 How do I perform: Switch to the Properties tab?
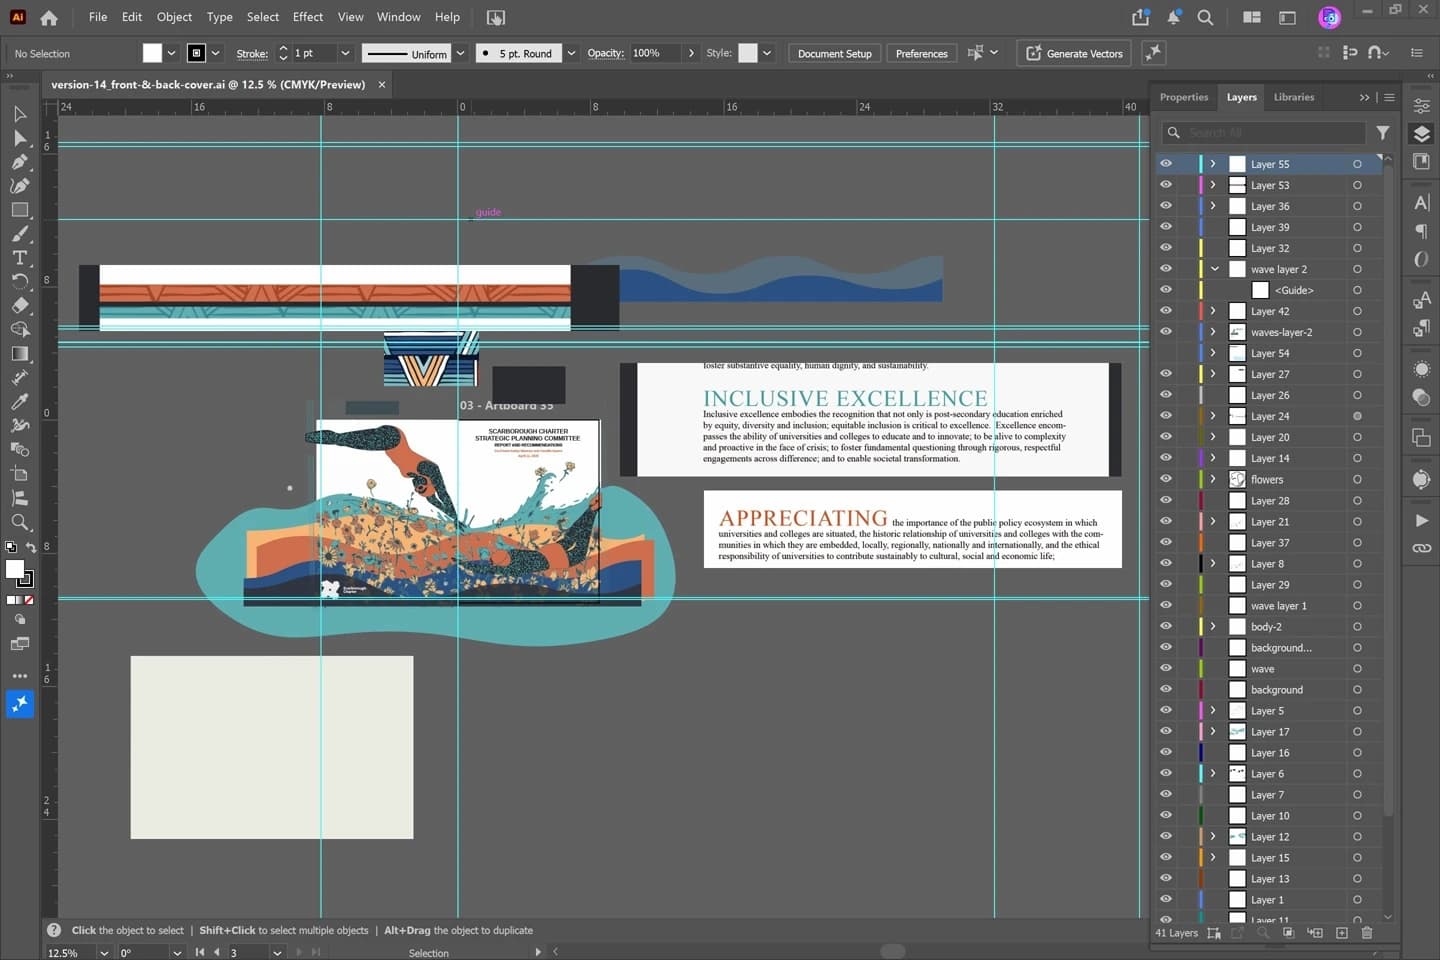(x=1184, y=97)
